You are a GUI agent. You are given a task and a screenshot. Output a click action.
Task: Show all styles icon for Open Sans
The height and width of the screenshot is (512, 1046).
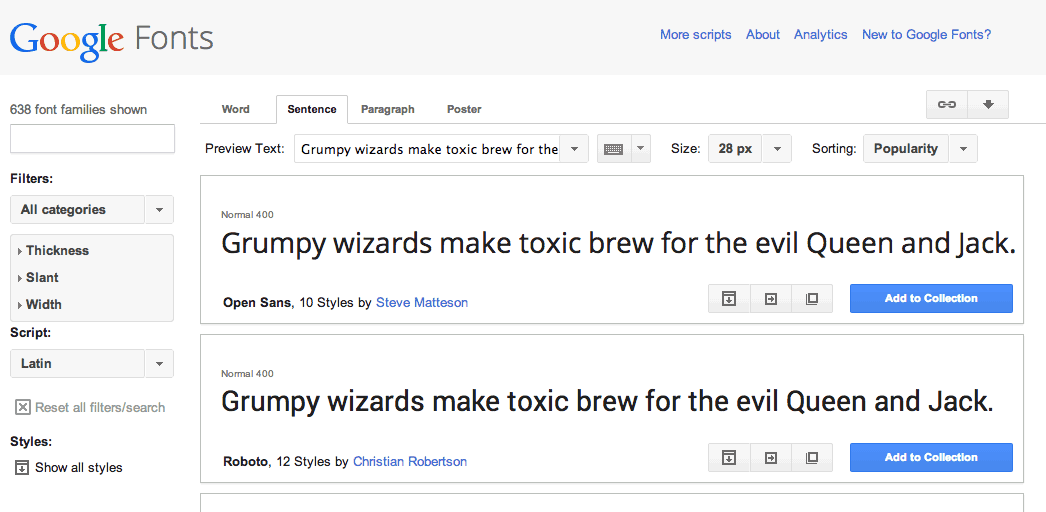click(x=728, y=299)
